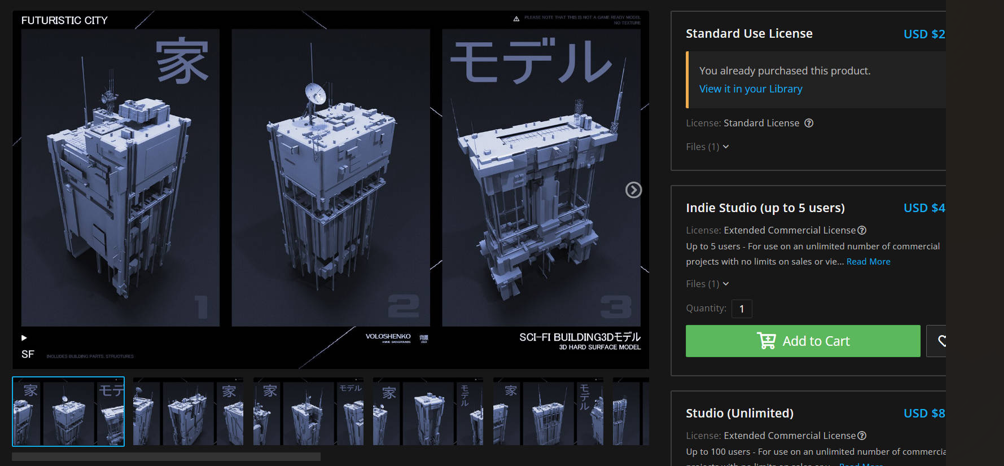Click the thumbnail strip horizontal scrollbar
Viewport: 1004px width, 466px height.
(x=166, y=457)
